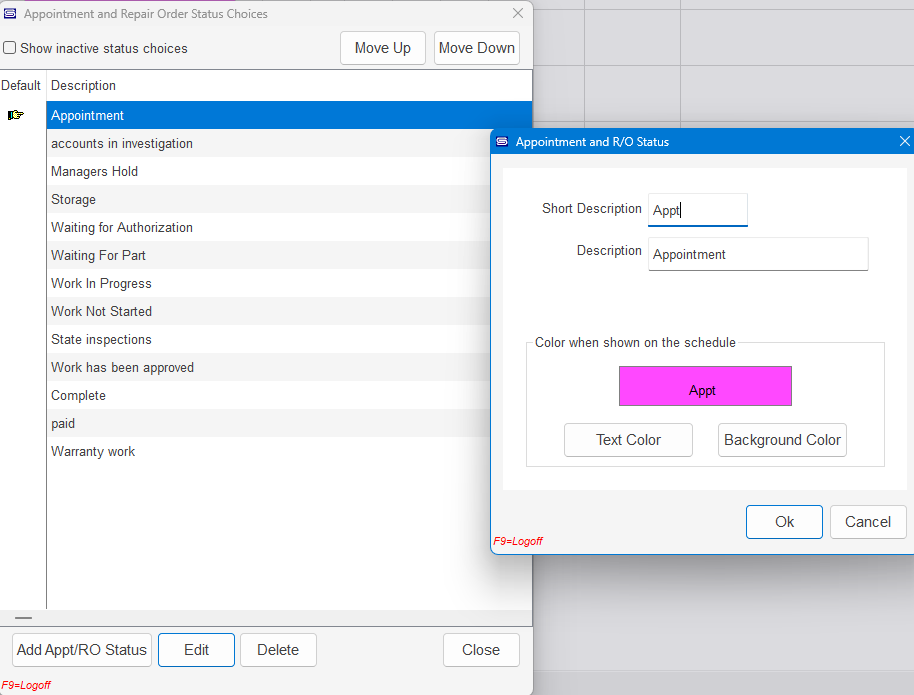Enable Show inactive status choices checkbox

tap(10, 48)
